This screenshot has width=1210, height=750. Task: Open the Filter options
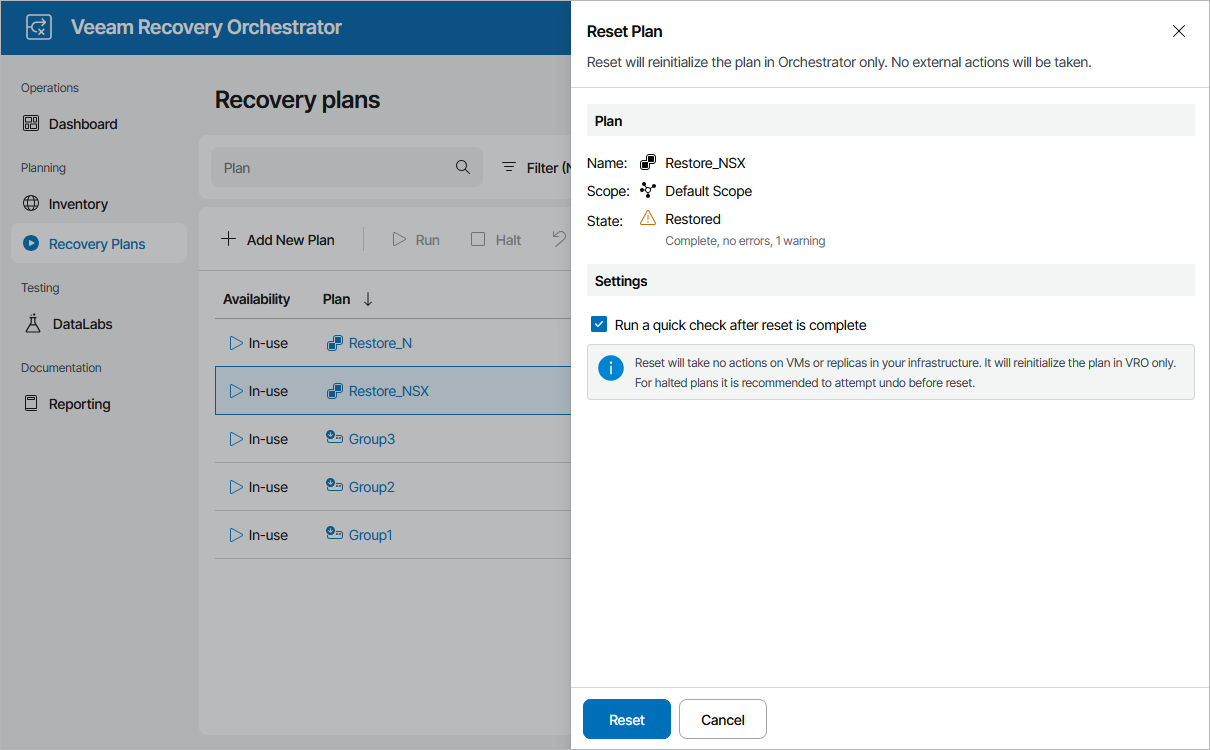tap(535, 168)
